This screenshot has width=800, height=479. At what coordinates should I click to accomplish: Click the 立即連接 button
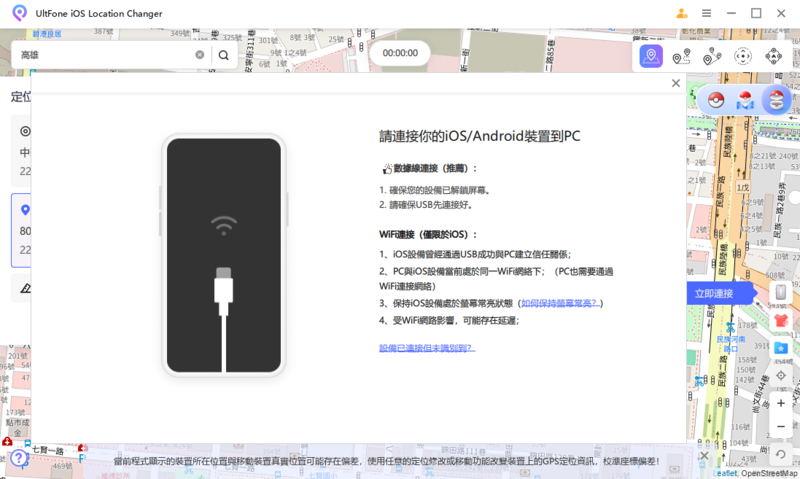pyautogui.click(x=719, y=293)
